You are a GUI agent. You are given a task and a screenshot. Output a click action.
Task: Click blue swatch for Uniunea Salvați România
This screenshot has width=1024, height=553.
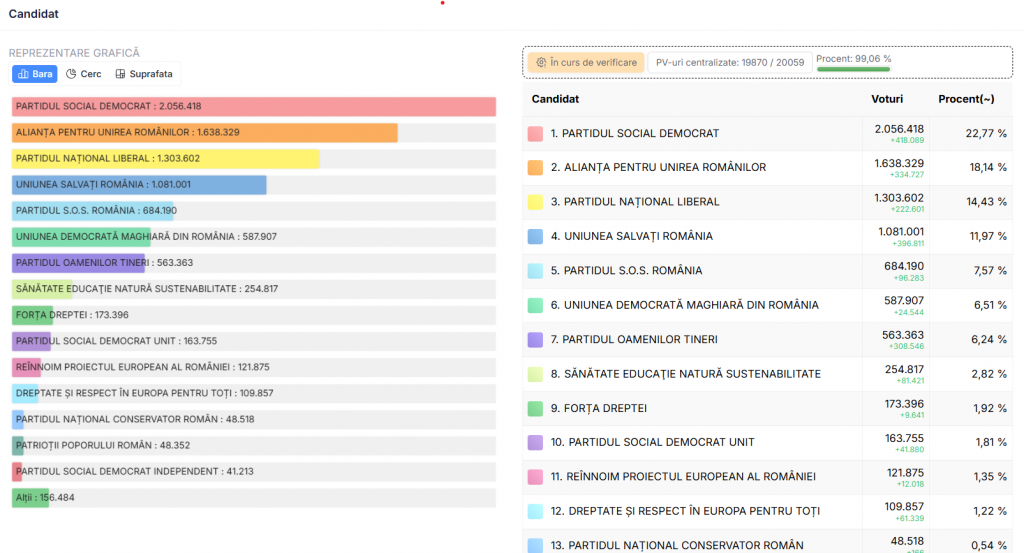coord(535,236)
